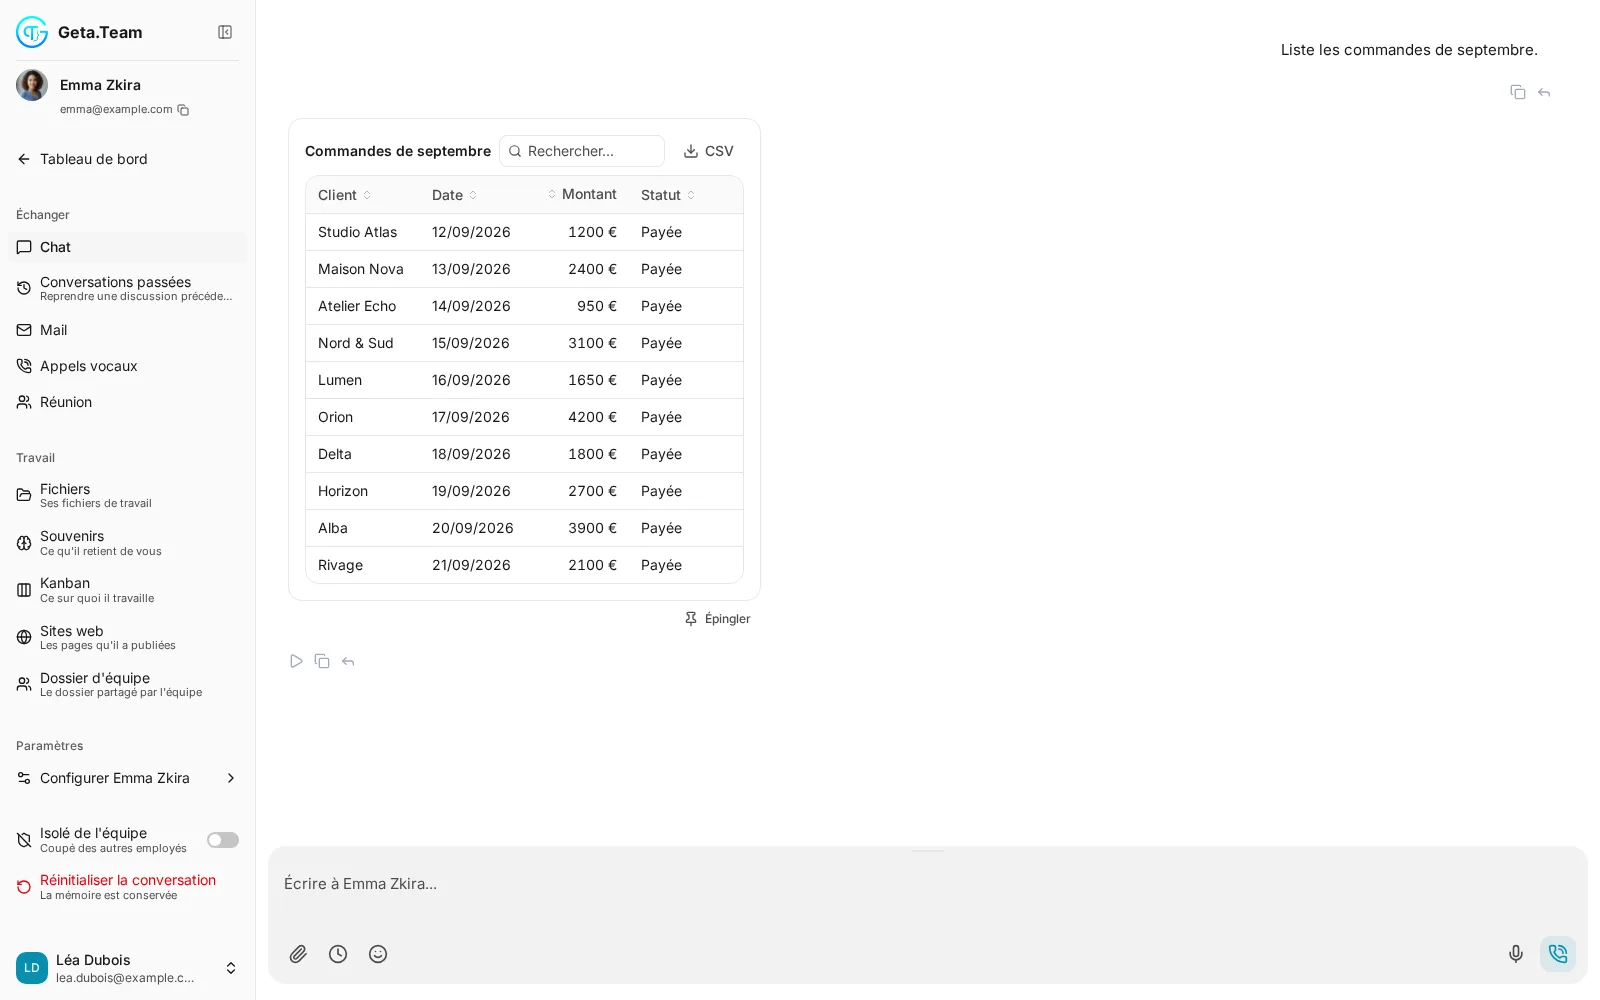Viewport: 1600px width, 1000px height.
Task: Expand Configurer Emma Zkira settings
Action: coord(127,778)
